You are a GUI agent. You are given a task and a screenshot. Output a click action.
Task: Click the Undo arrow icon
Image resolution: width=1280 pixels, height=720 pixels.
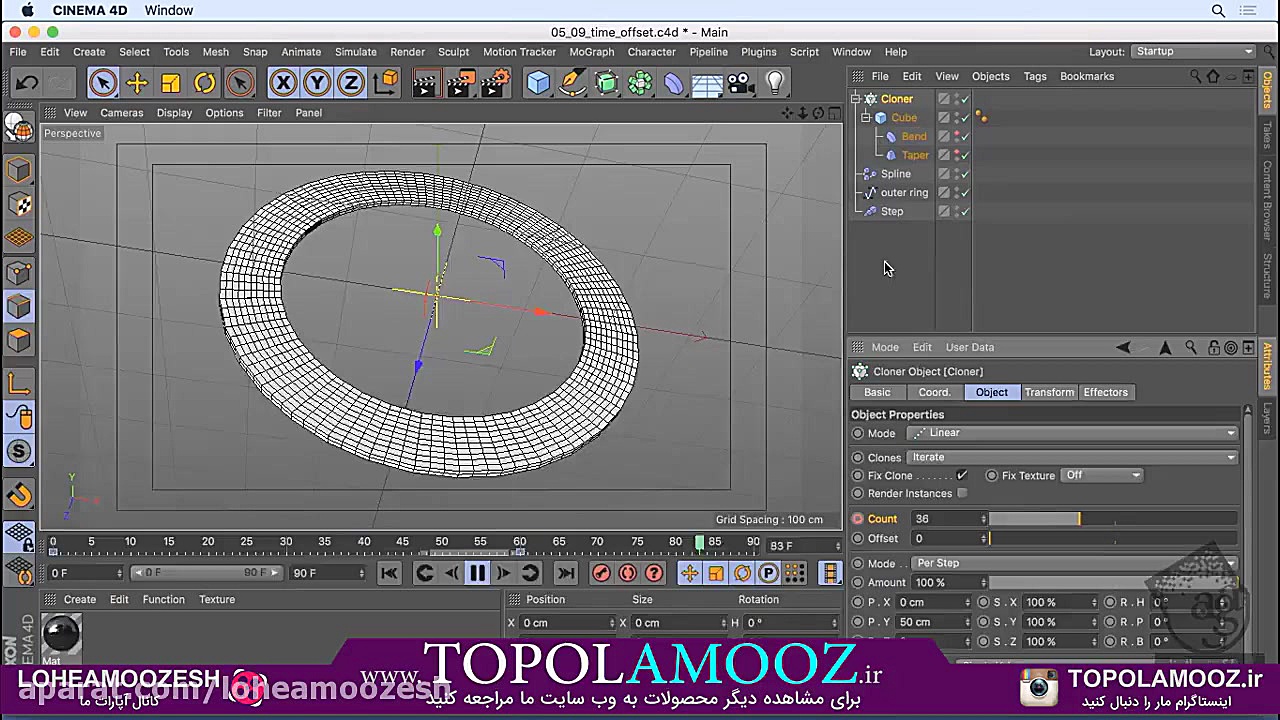27,83
